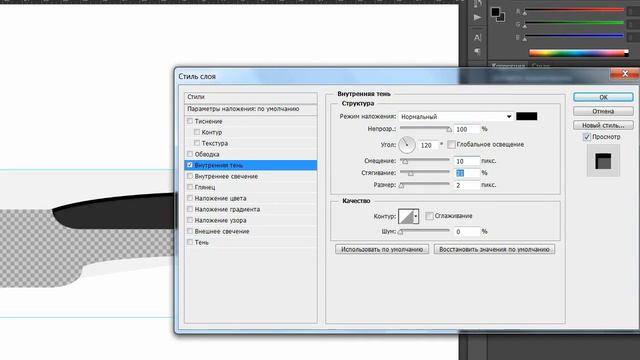Adjust the Размер slider

pyautogui.click(x=424, y=185)
